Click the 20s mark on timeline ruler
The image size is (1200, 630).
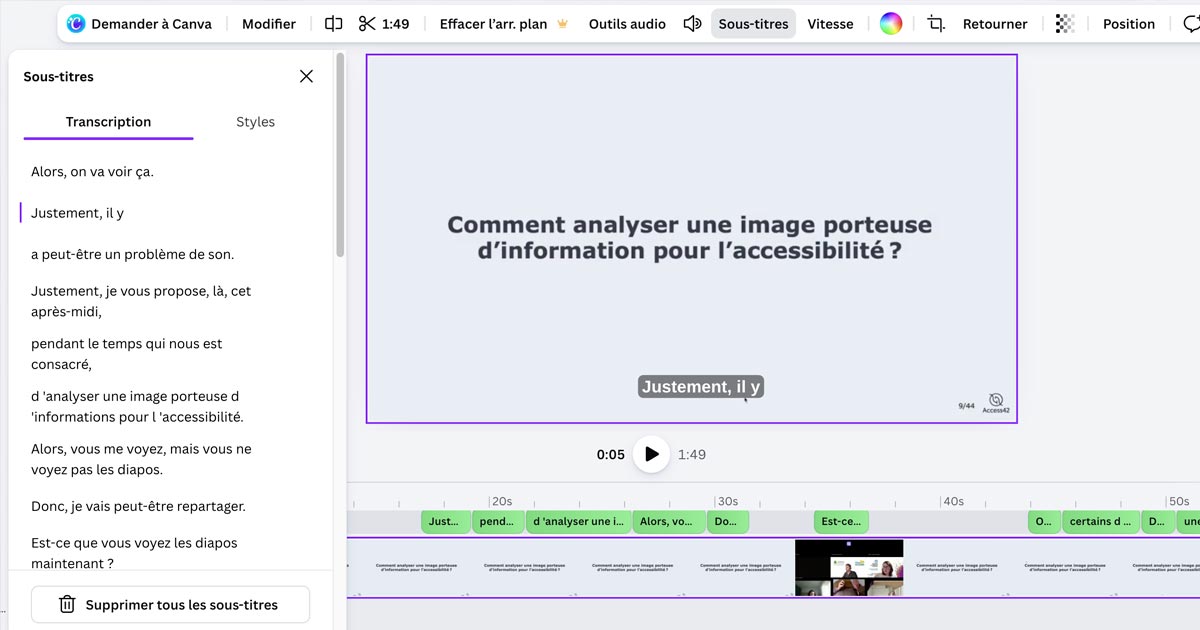(x=501, y=501)
